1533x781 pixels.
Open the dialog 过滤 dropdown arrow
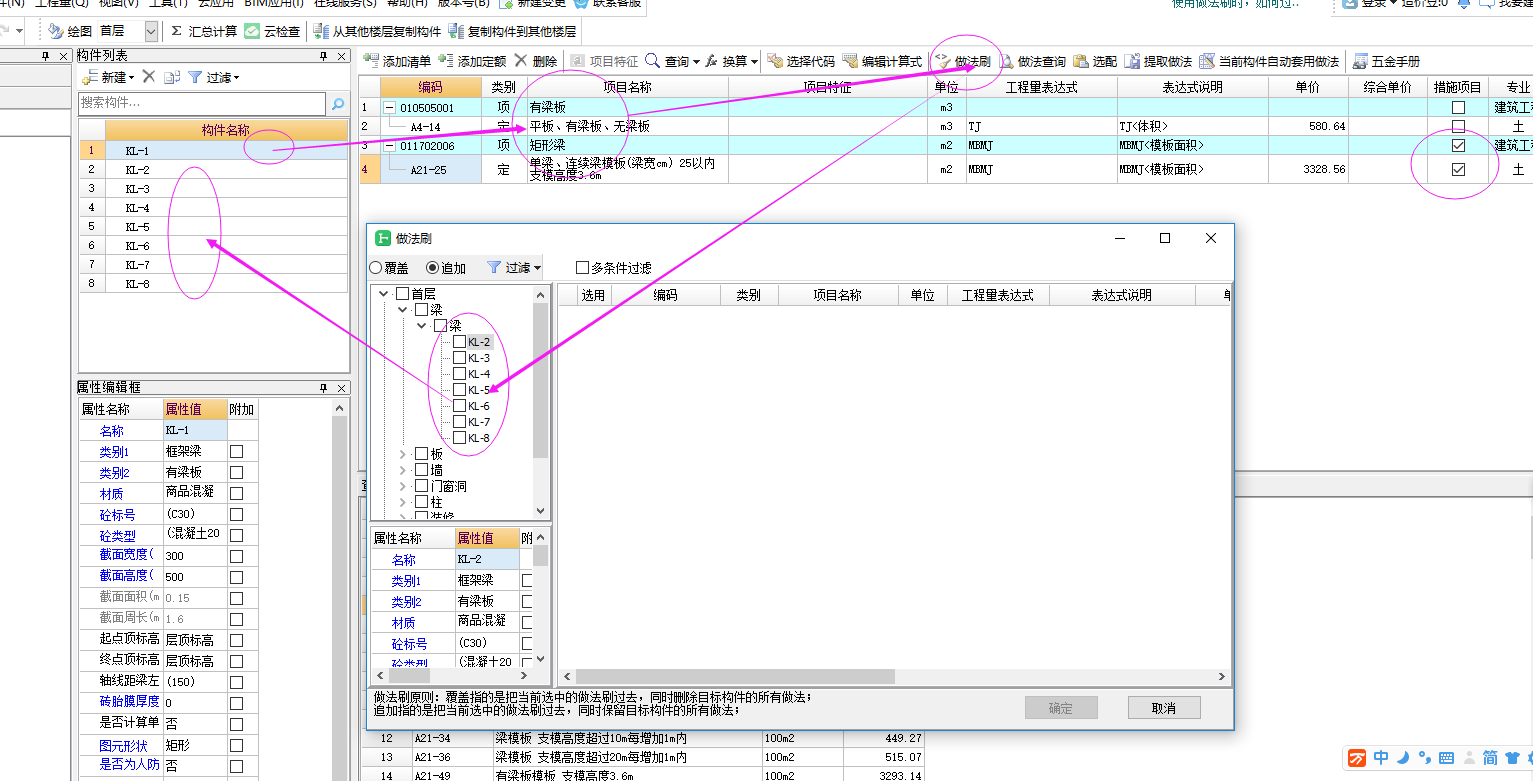pyautogui.click(x=537, y=268)
